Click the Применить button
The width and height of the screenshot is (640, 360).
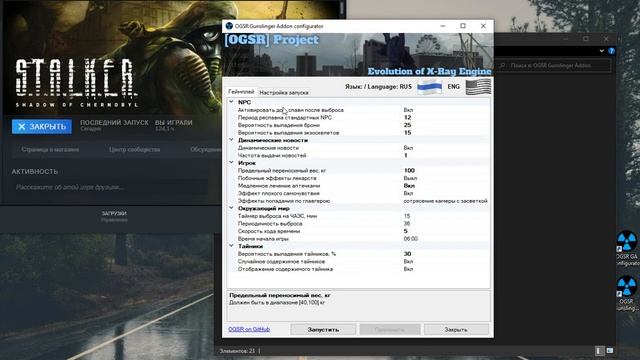[x=389, y=329]
